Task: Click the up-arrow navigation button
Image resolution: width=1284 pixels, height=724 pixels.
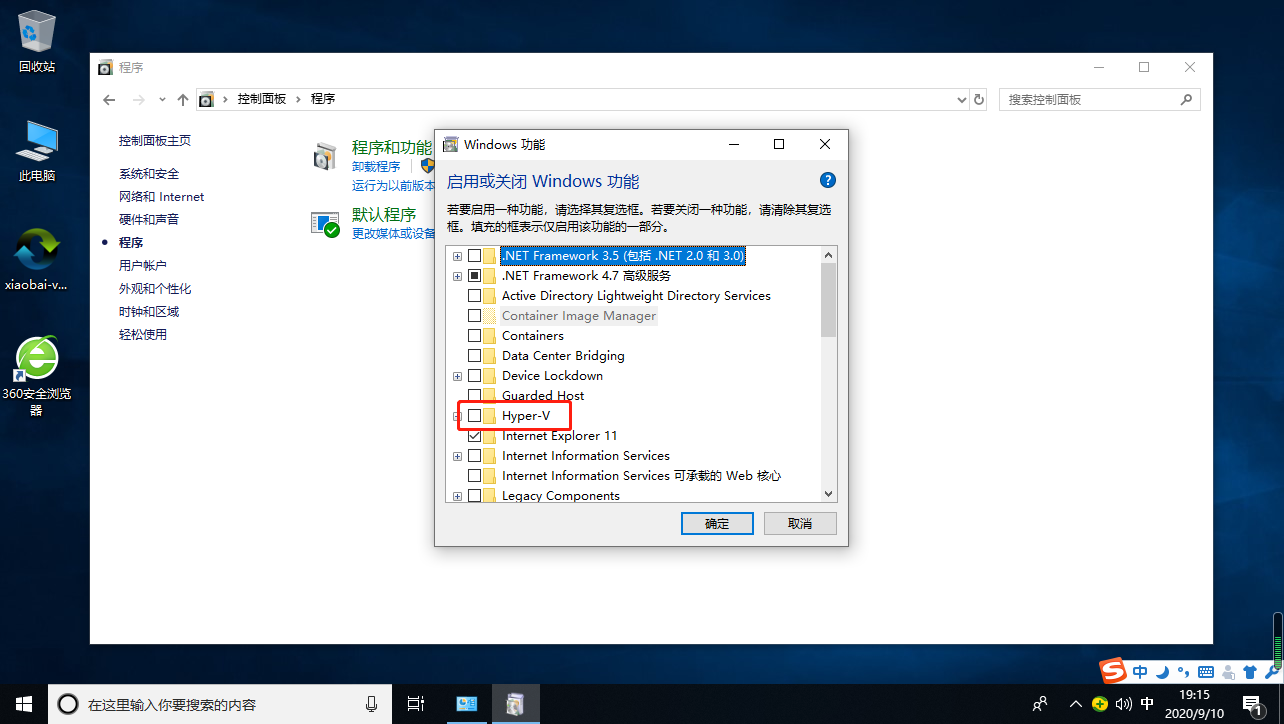Action: point(182,99)
